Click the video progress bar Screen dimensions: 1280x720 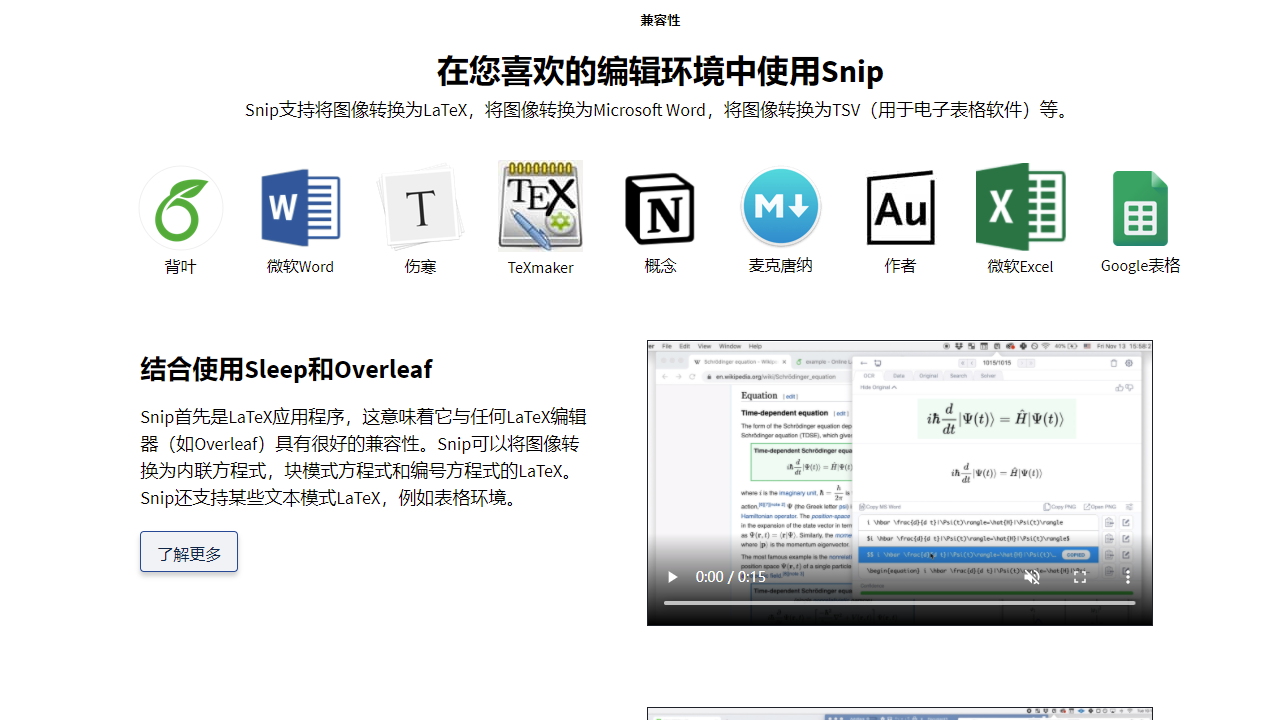tap(900, 602)
